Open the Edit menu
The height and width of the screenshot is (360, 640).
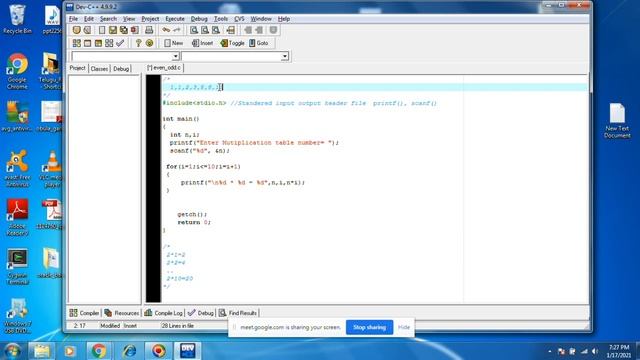click(89, 19)
